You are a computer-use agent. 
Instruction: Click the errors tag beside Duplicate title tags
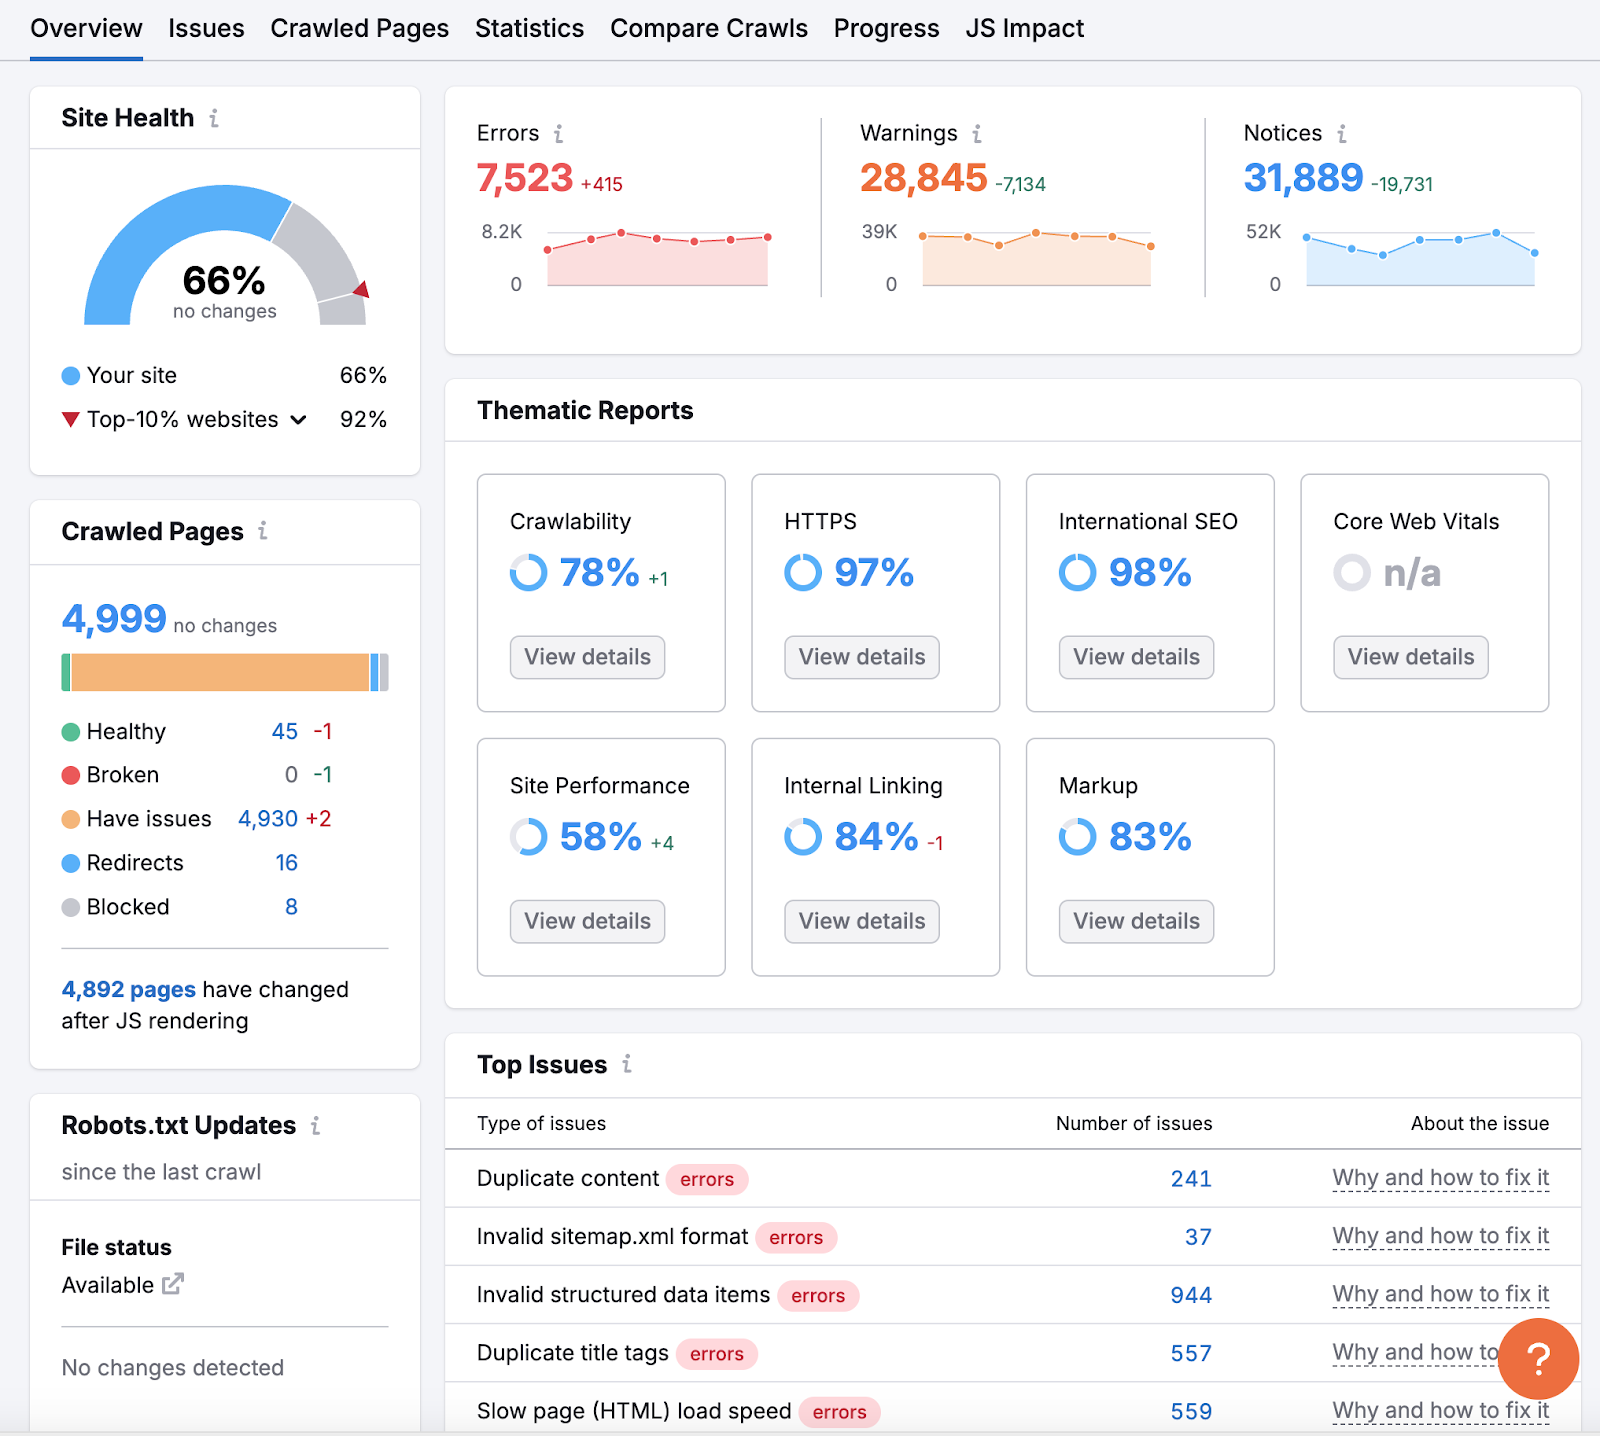pyautogui.click(x=717, y=1353)
